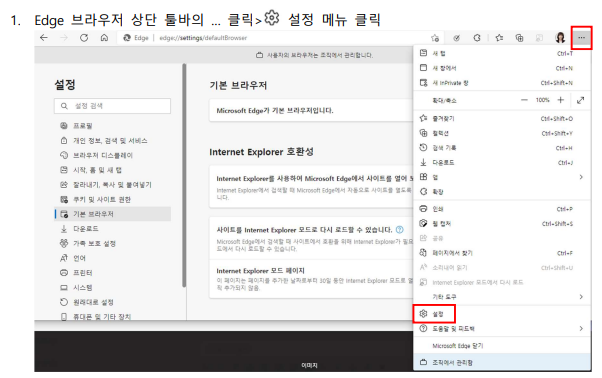Select 컬렉션 (Ctrl+Shift+Y) menu entry
602x378 pixels.
[502, 133]
